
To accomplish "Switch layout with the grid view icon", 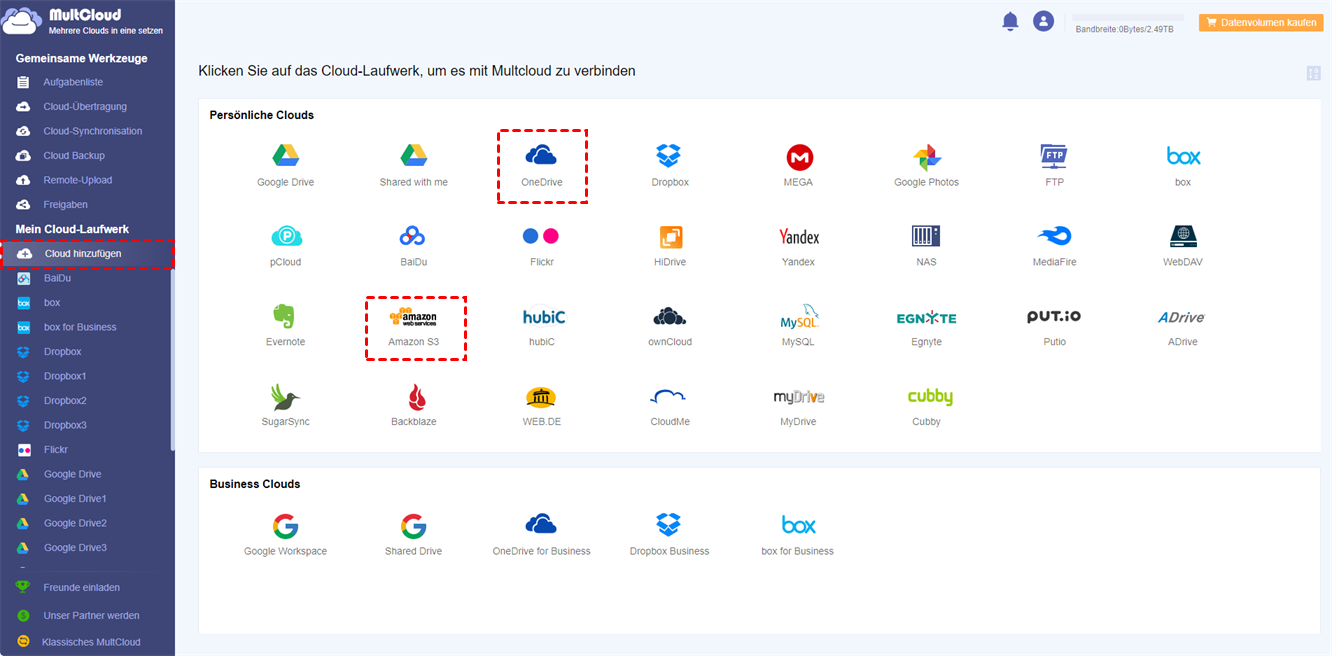I will coord(1313,73).
